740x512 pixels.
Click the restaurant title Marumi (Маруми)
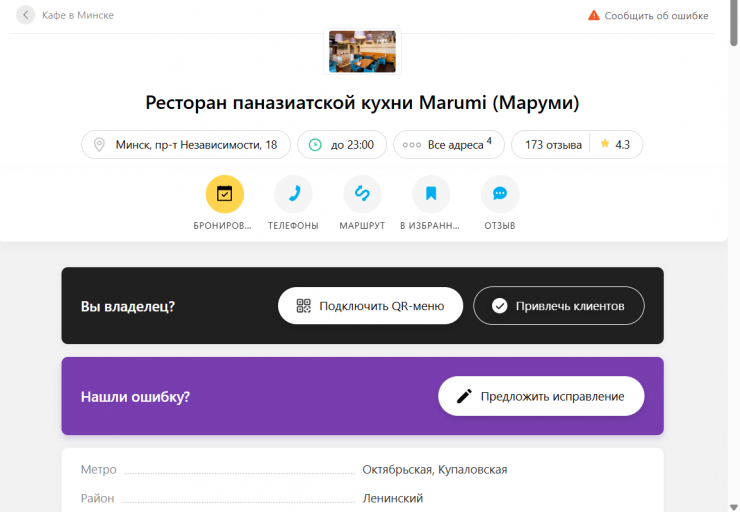[x=362, y=102]
